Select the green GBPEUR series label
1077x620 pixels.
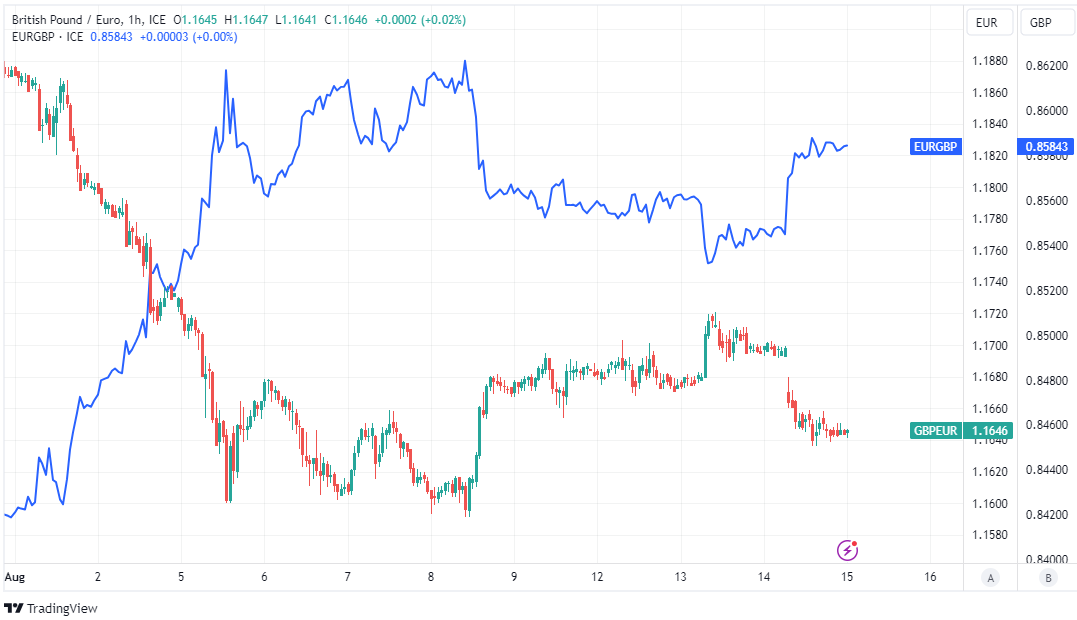[x=935, y=431]
